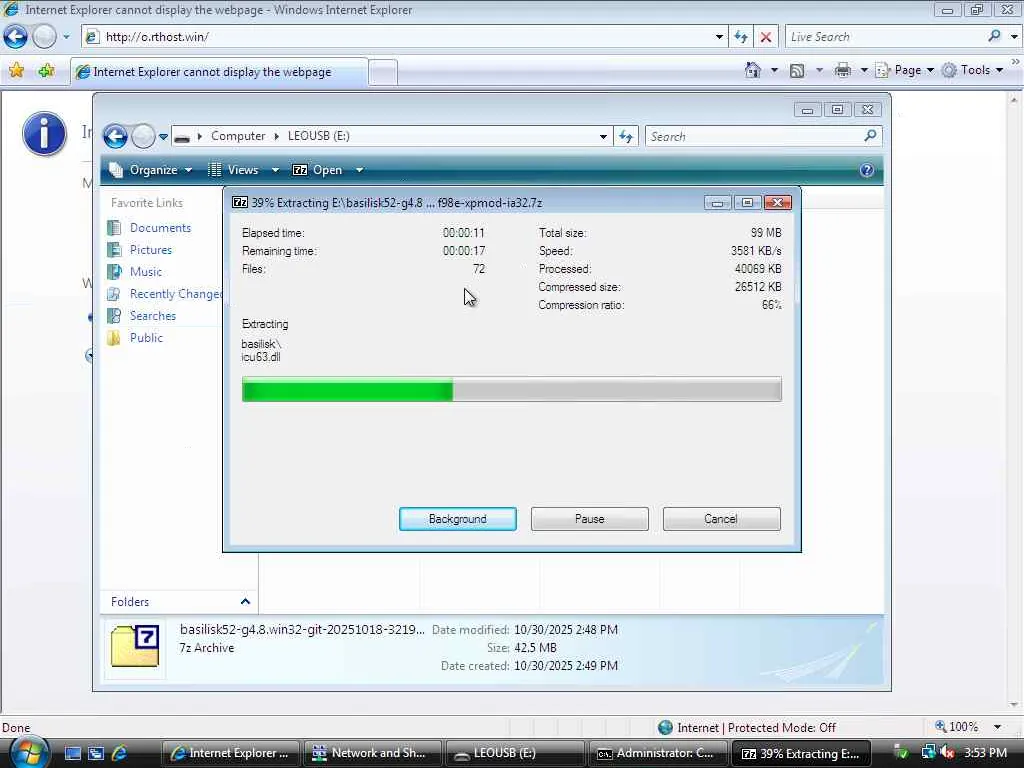1024x768 pixels.
Task: Click Explorer window forward arrow
Action: pos(142,136)
